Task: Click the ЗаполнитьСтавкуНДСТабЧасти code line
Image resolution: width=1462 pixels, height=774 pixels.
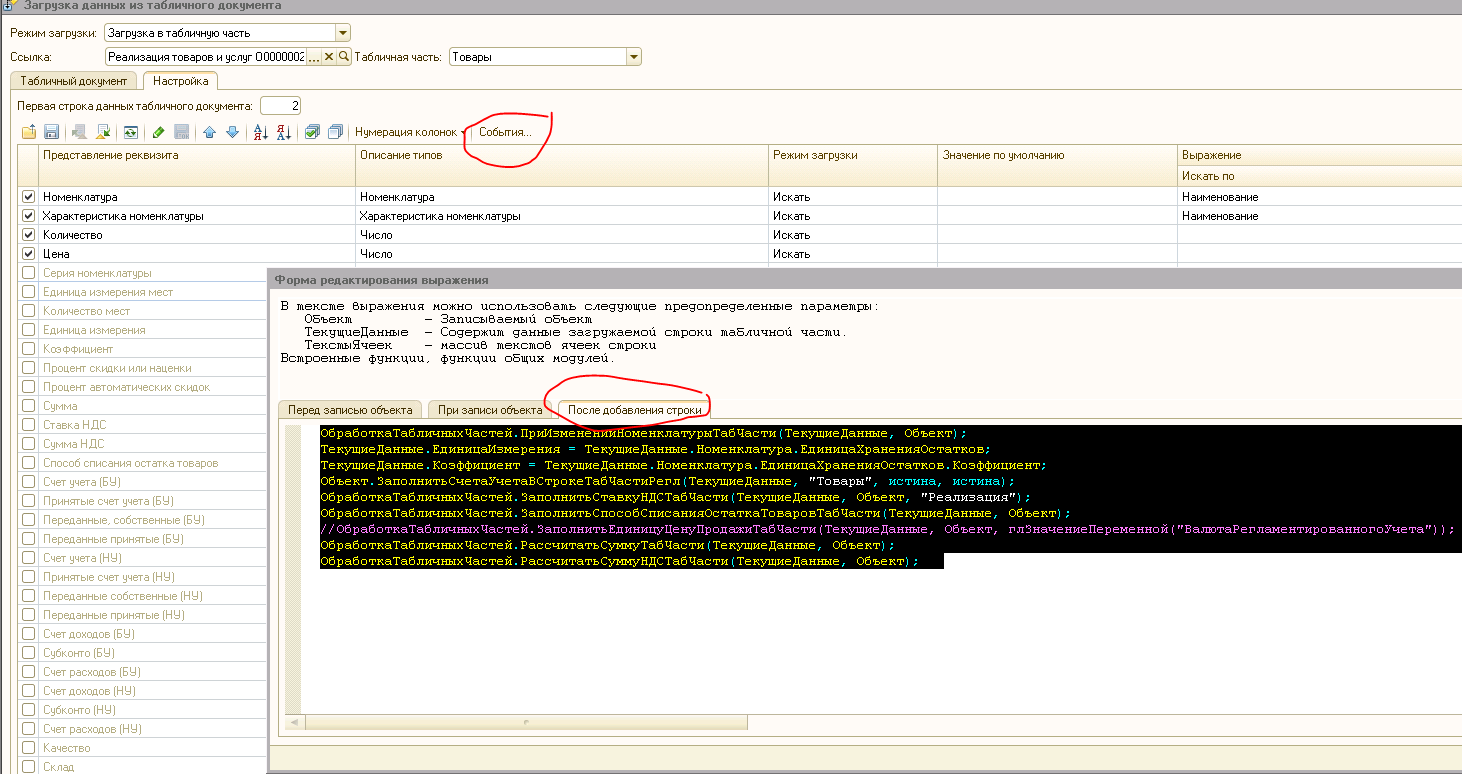Action: 675,497
